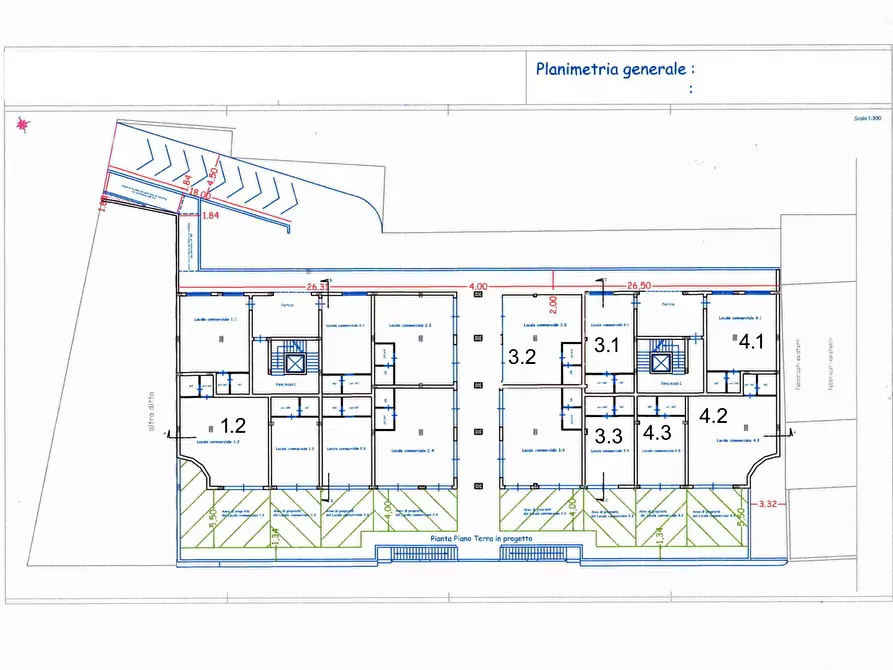Click the red 3.32 dimension on the right
This screenshot has width=893, height=670.
coord(769,503)
